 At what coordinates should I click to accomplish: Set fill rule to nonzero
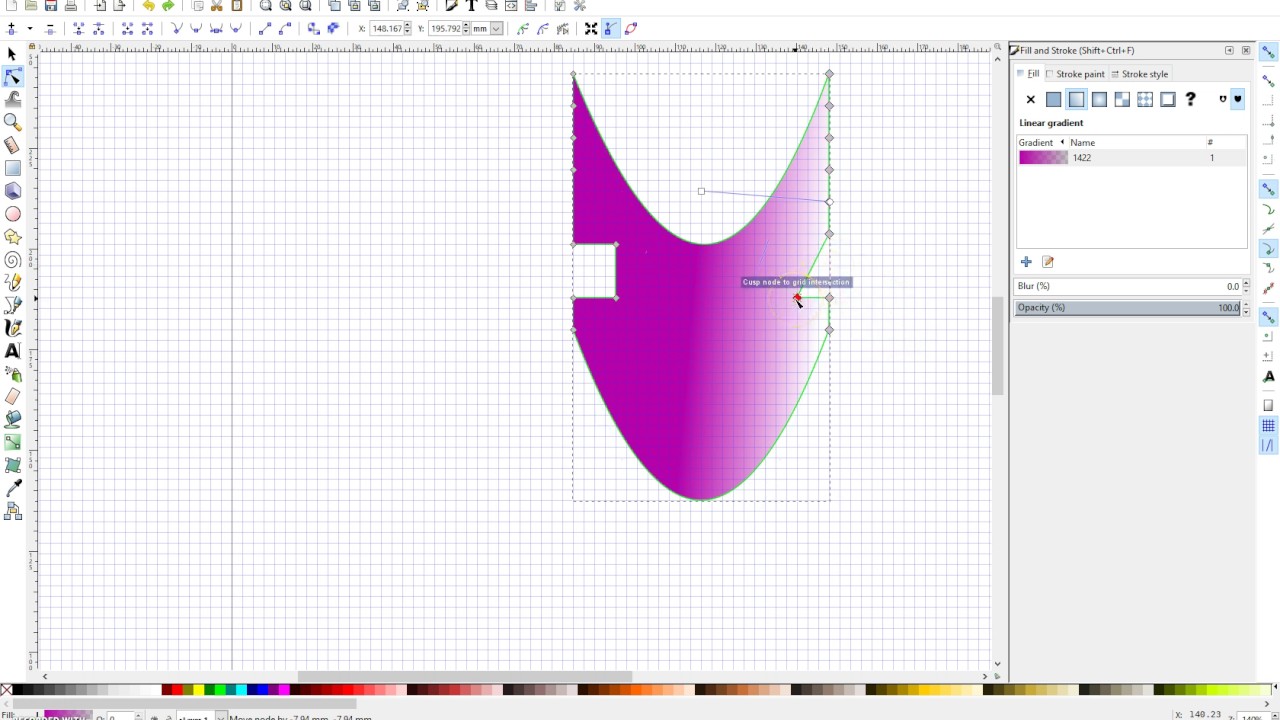(x=1238, y=99)
